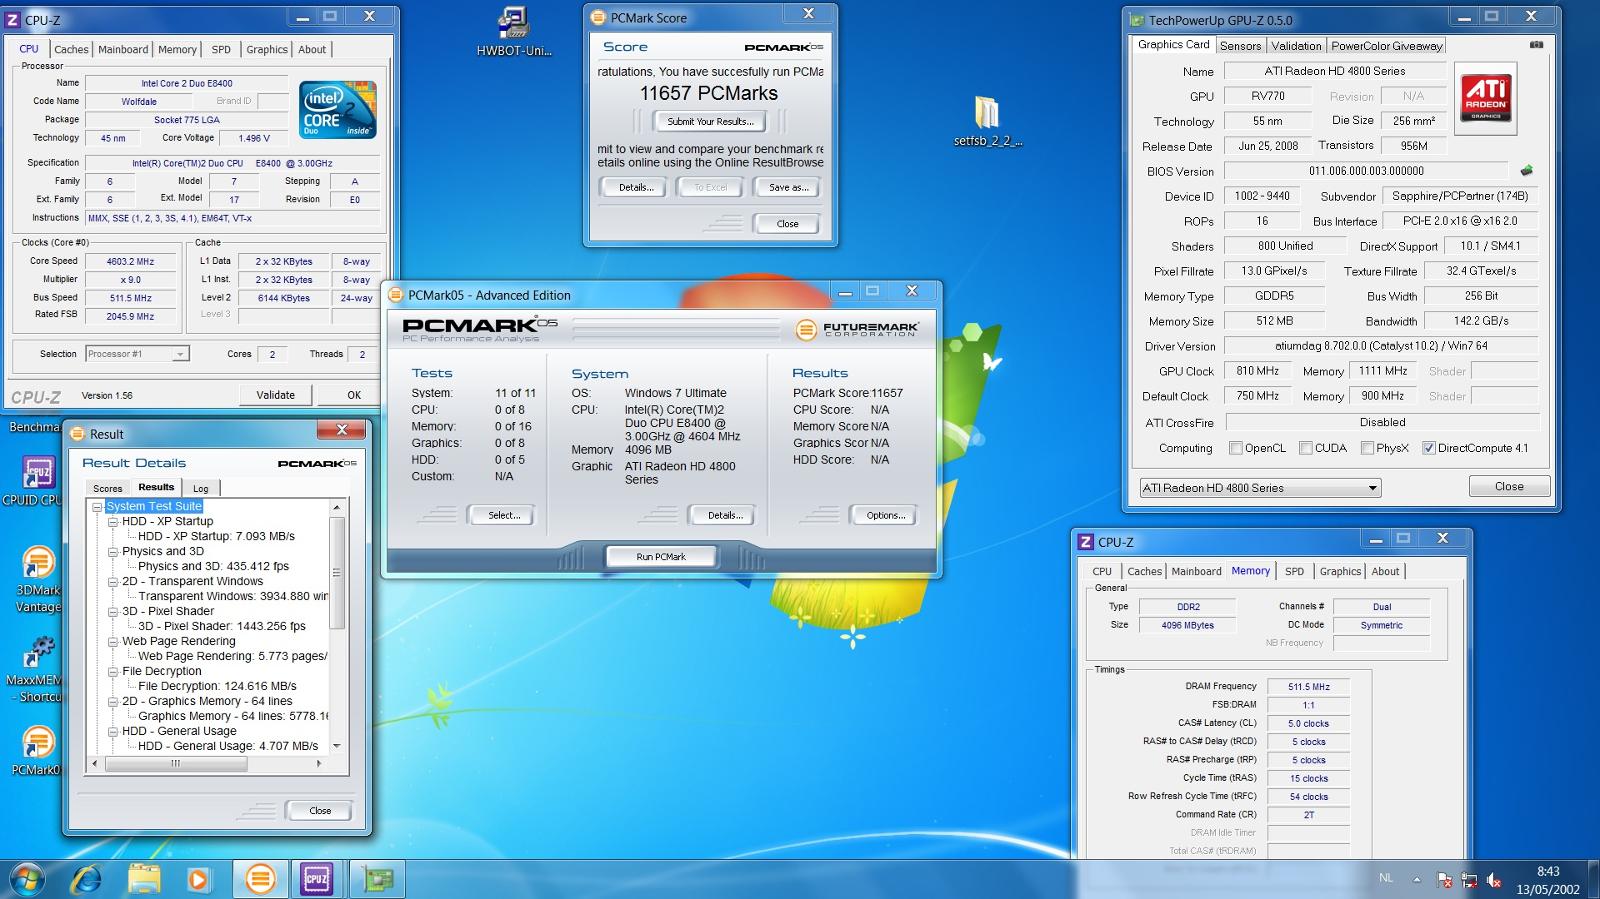Click the Result list scroll down arrow
1600x899 pixels.
point(337,746)
